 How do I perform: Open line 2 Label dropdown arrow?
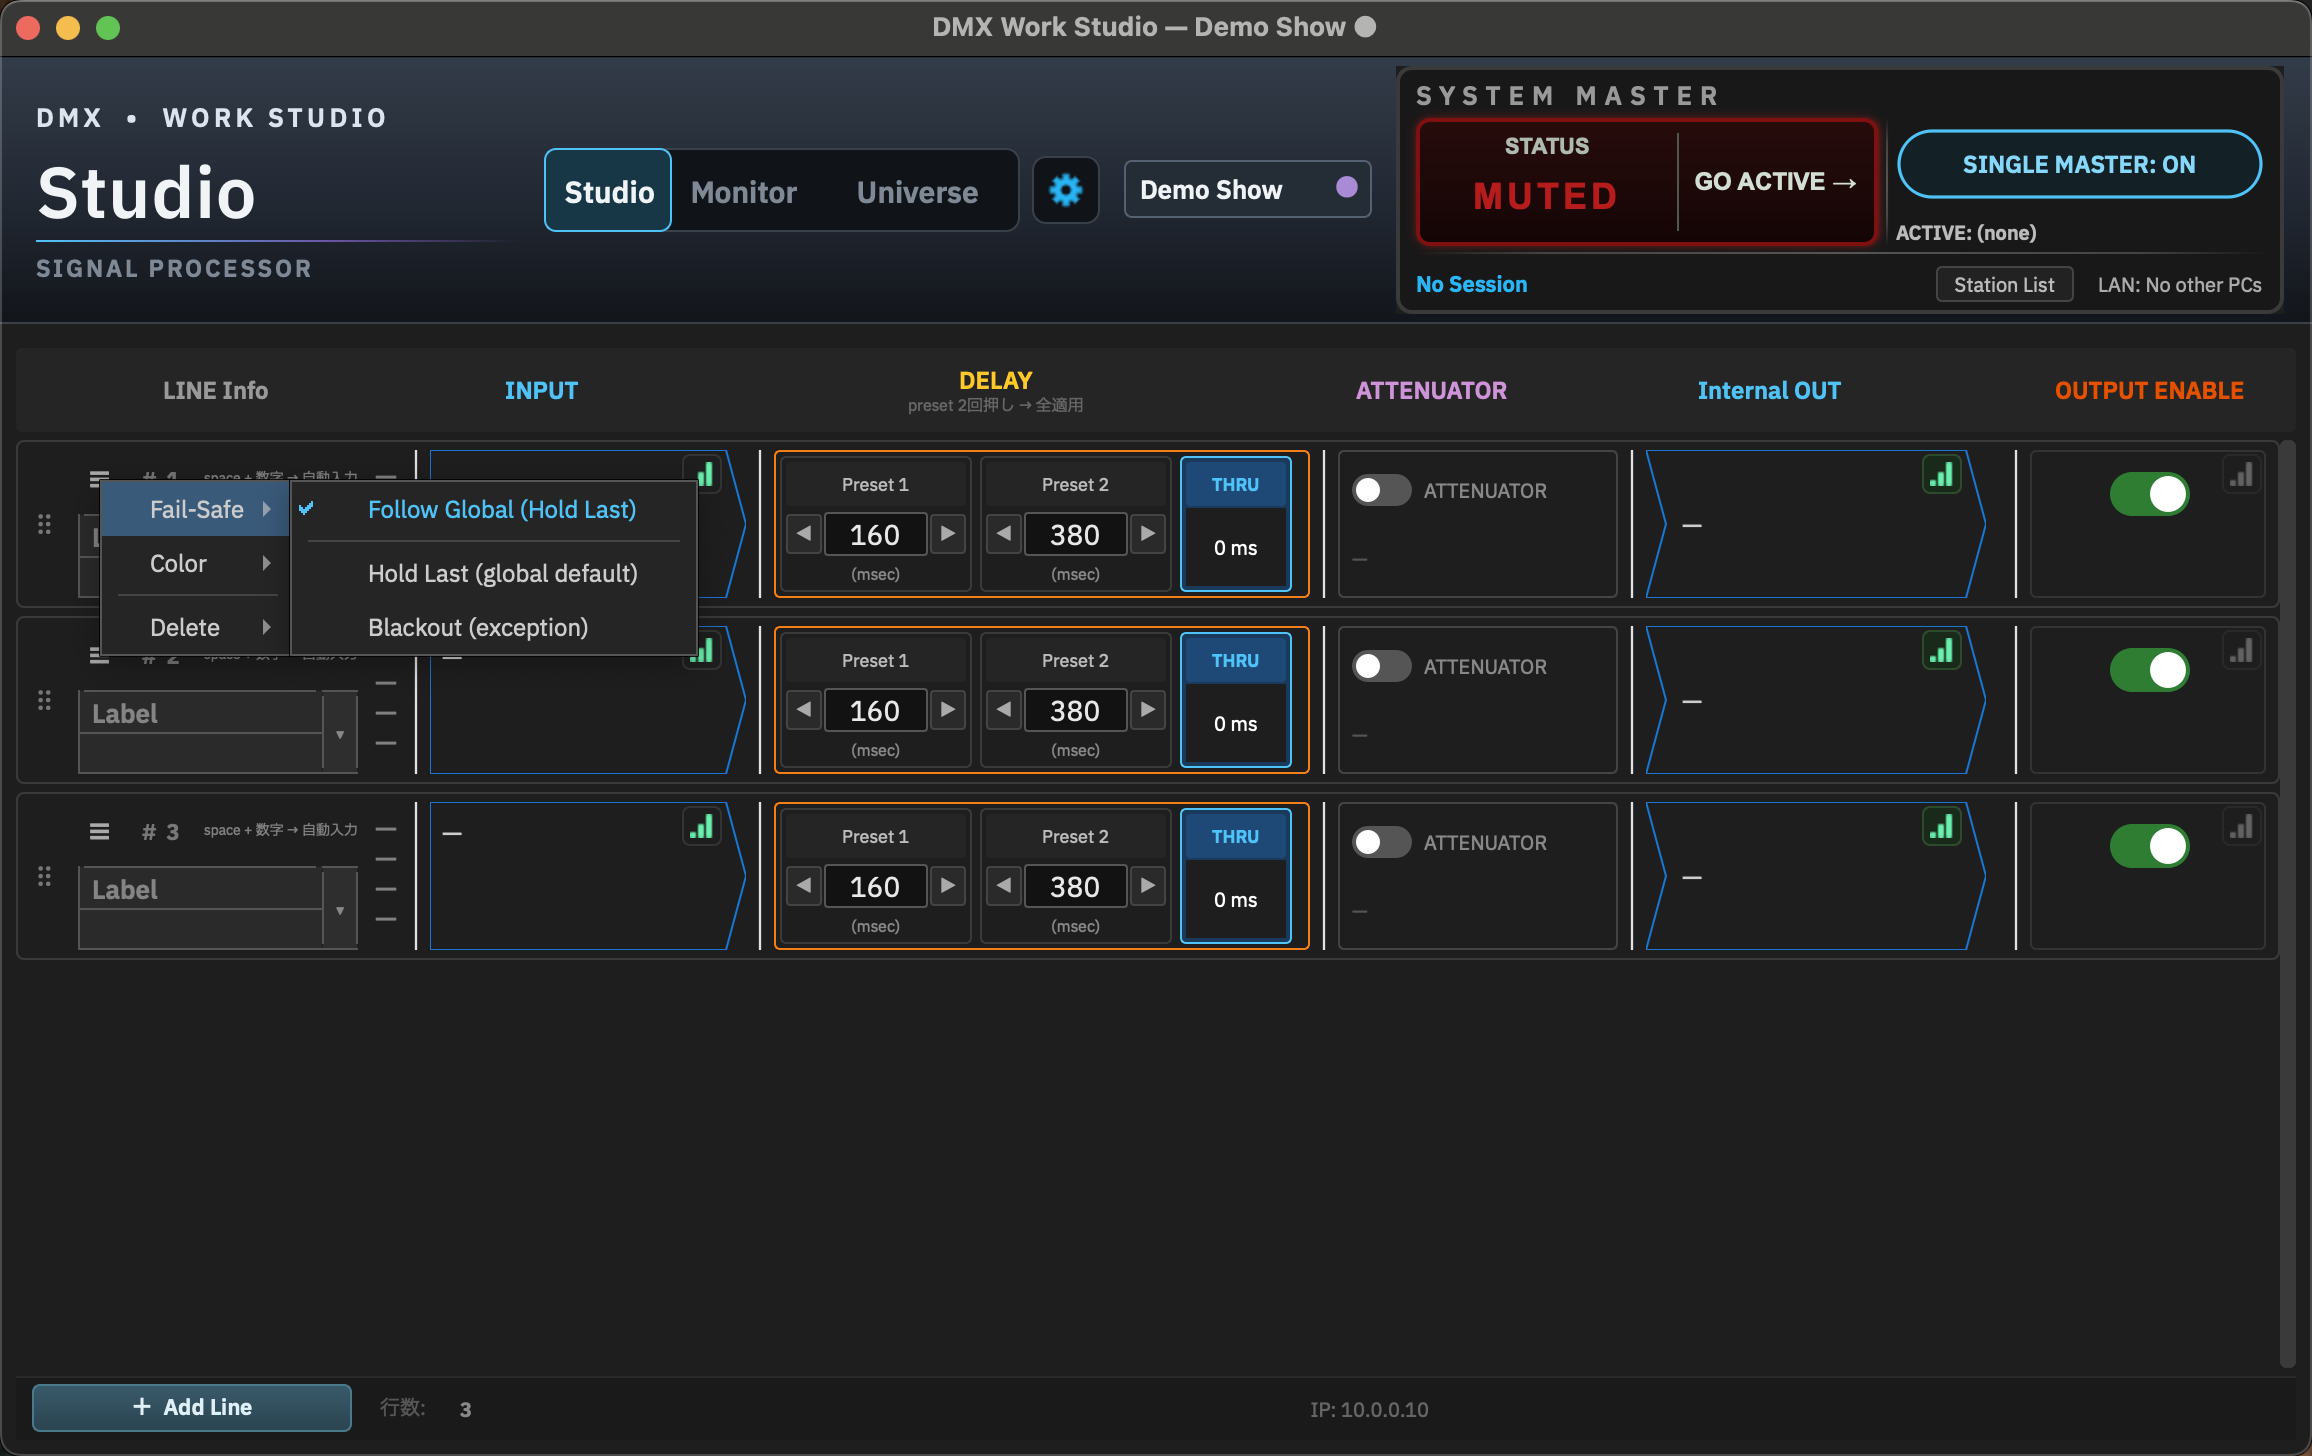click(340, 734)
